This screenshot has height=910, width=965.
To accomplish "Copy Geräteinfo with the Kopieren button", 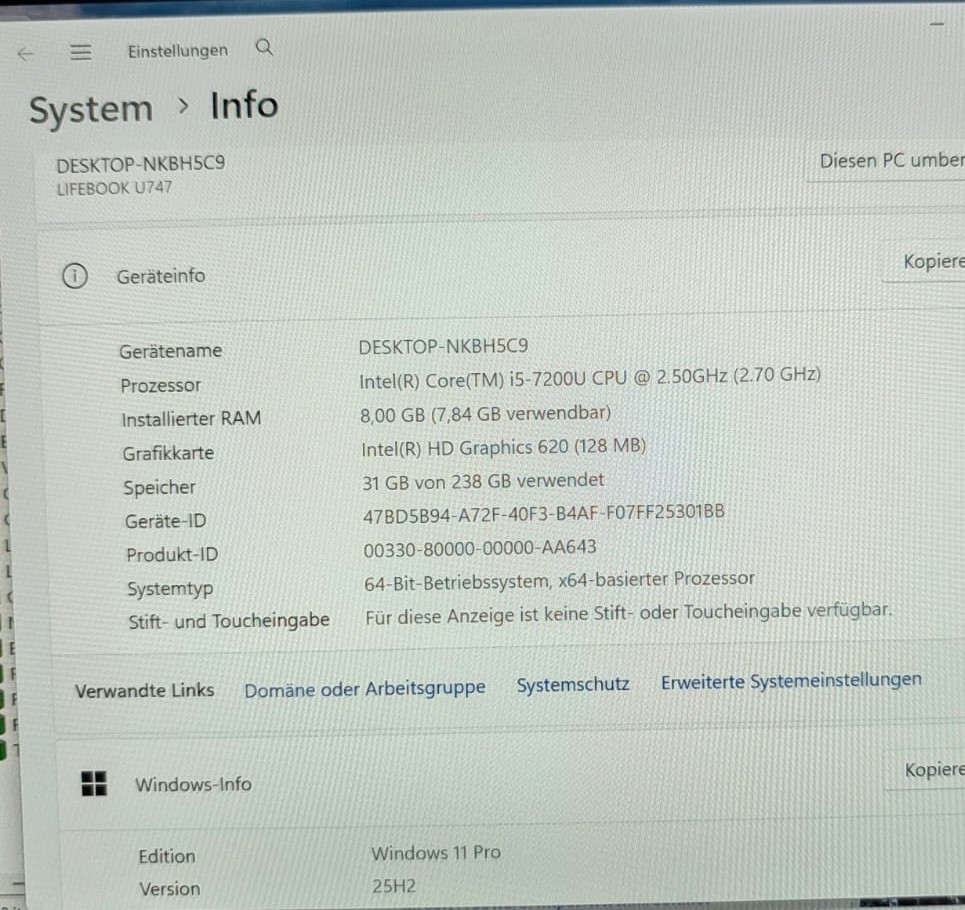I will (x=924, y=261).
